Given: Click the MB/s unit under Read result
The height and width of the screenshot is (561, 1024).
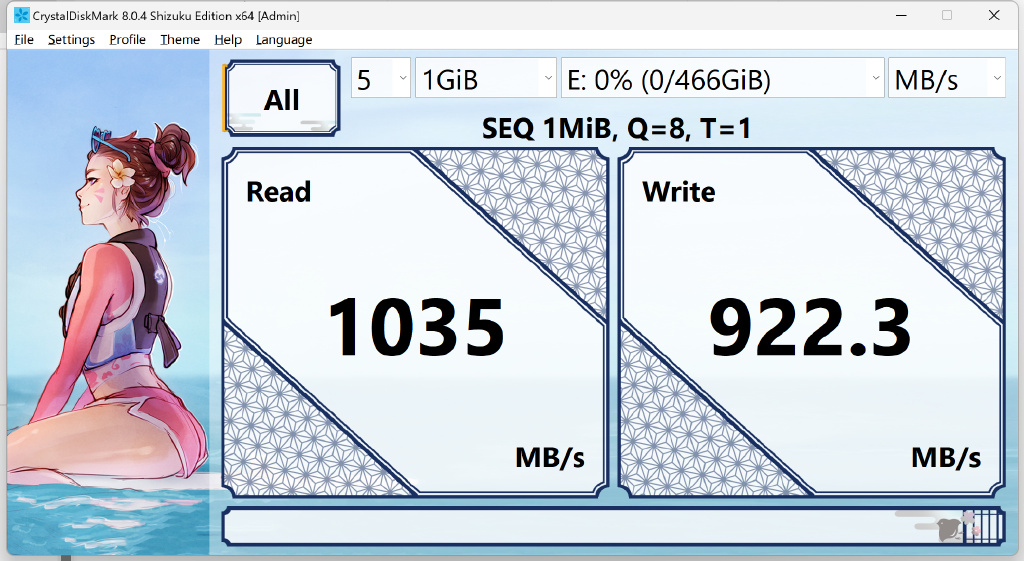Looking at the screenshot, I should [550, 458].
